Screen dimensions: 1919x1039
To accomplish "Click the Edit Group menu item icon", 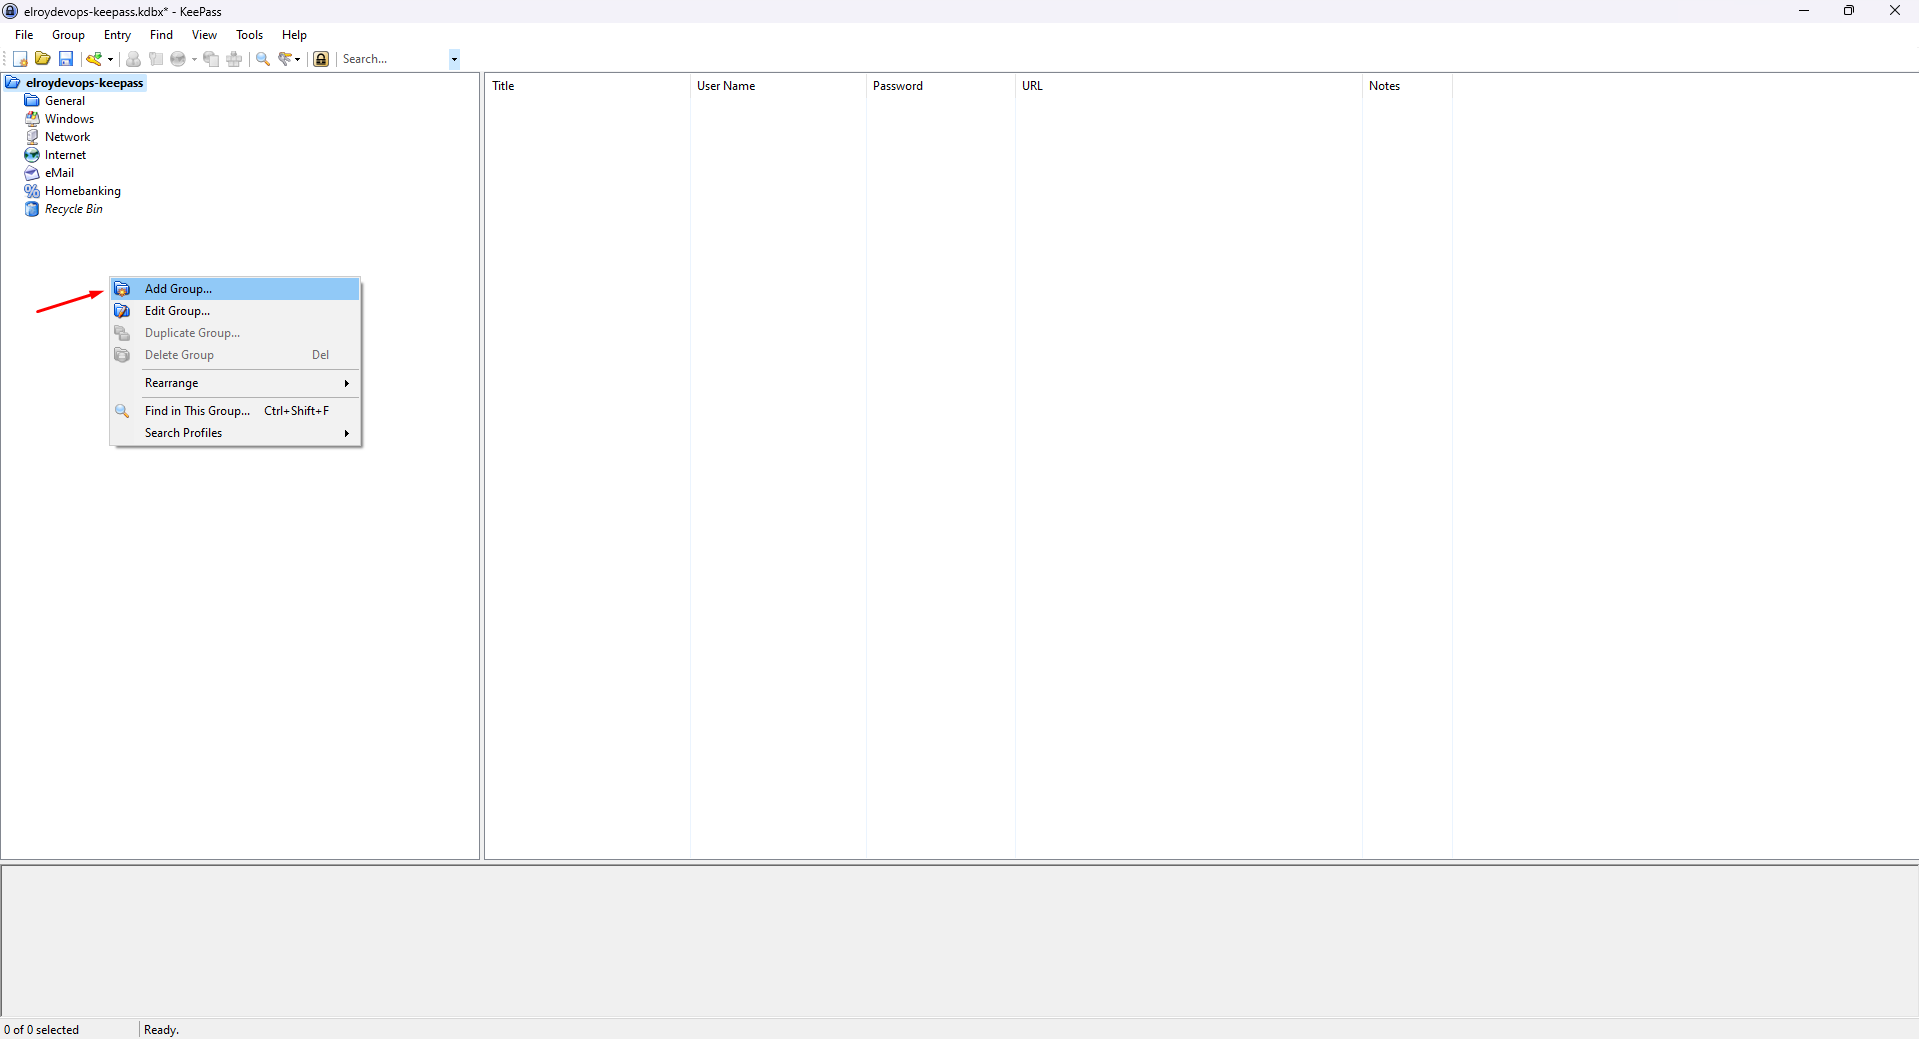I will coord(122,311).
